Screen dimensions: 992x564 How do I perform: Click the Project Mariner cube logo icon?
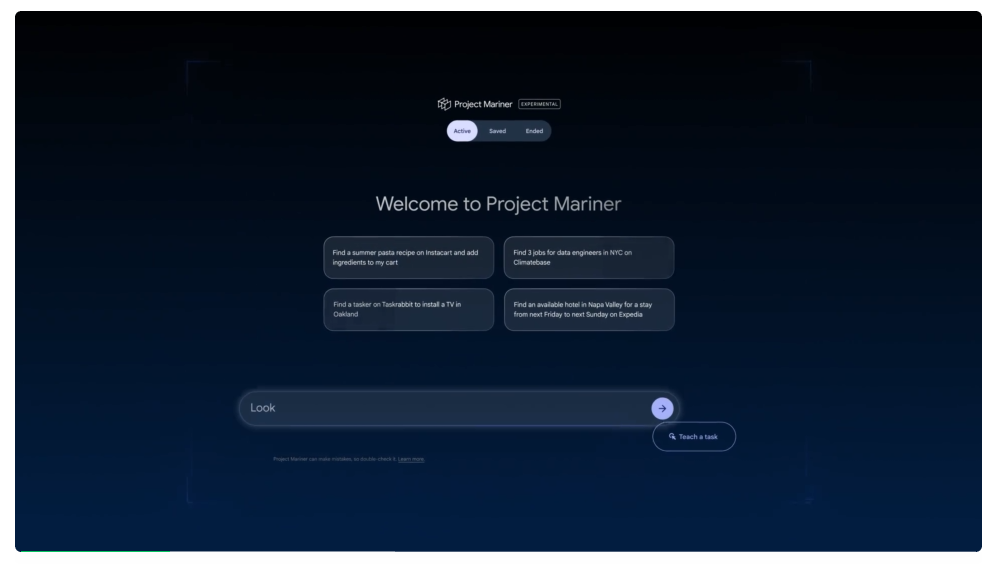tap(444, 104)
